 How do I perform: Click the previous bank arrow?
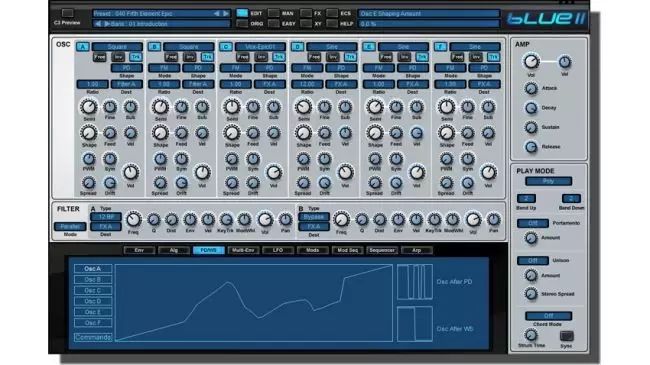[x=98, y=24]
